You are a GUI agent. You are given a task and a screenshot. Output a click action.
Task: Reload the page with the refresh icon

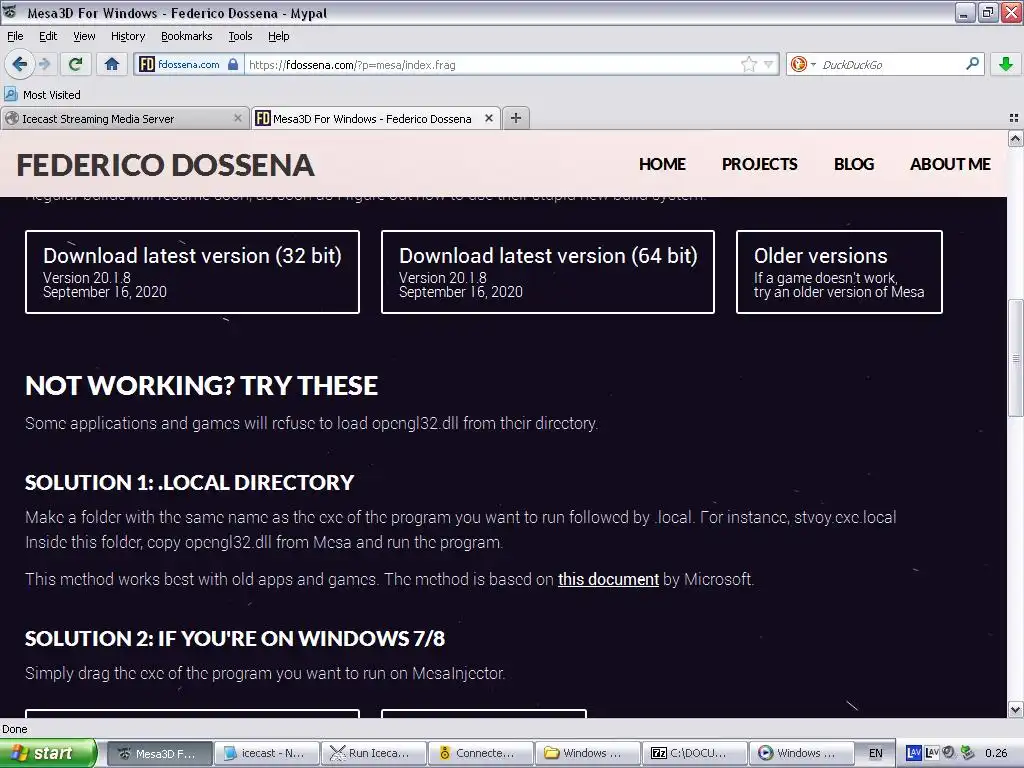[x=76, y=64]
